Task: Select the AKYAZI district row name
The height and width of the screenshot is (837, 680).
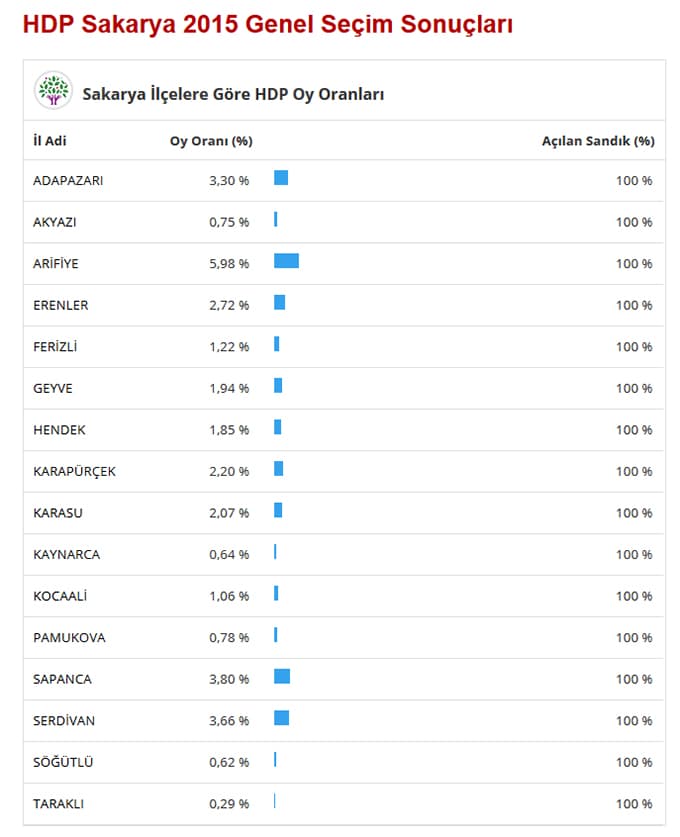Action: (54, 222)
